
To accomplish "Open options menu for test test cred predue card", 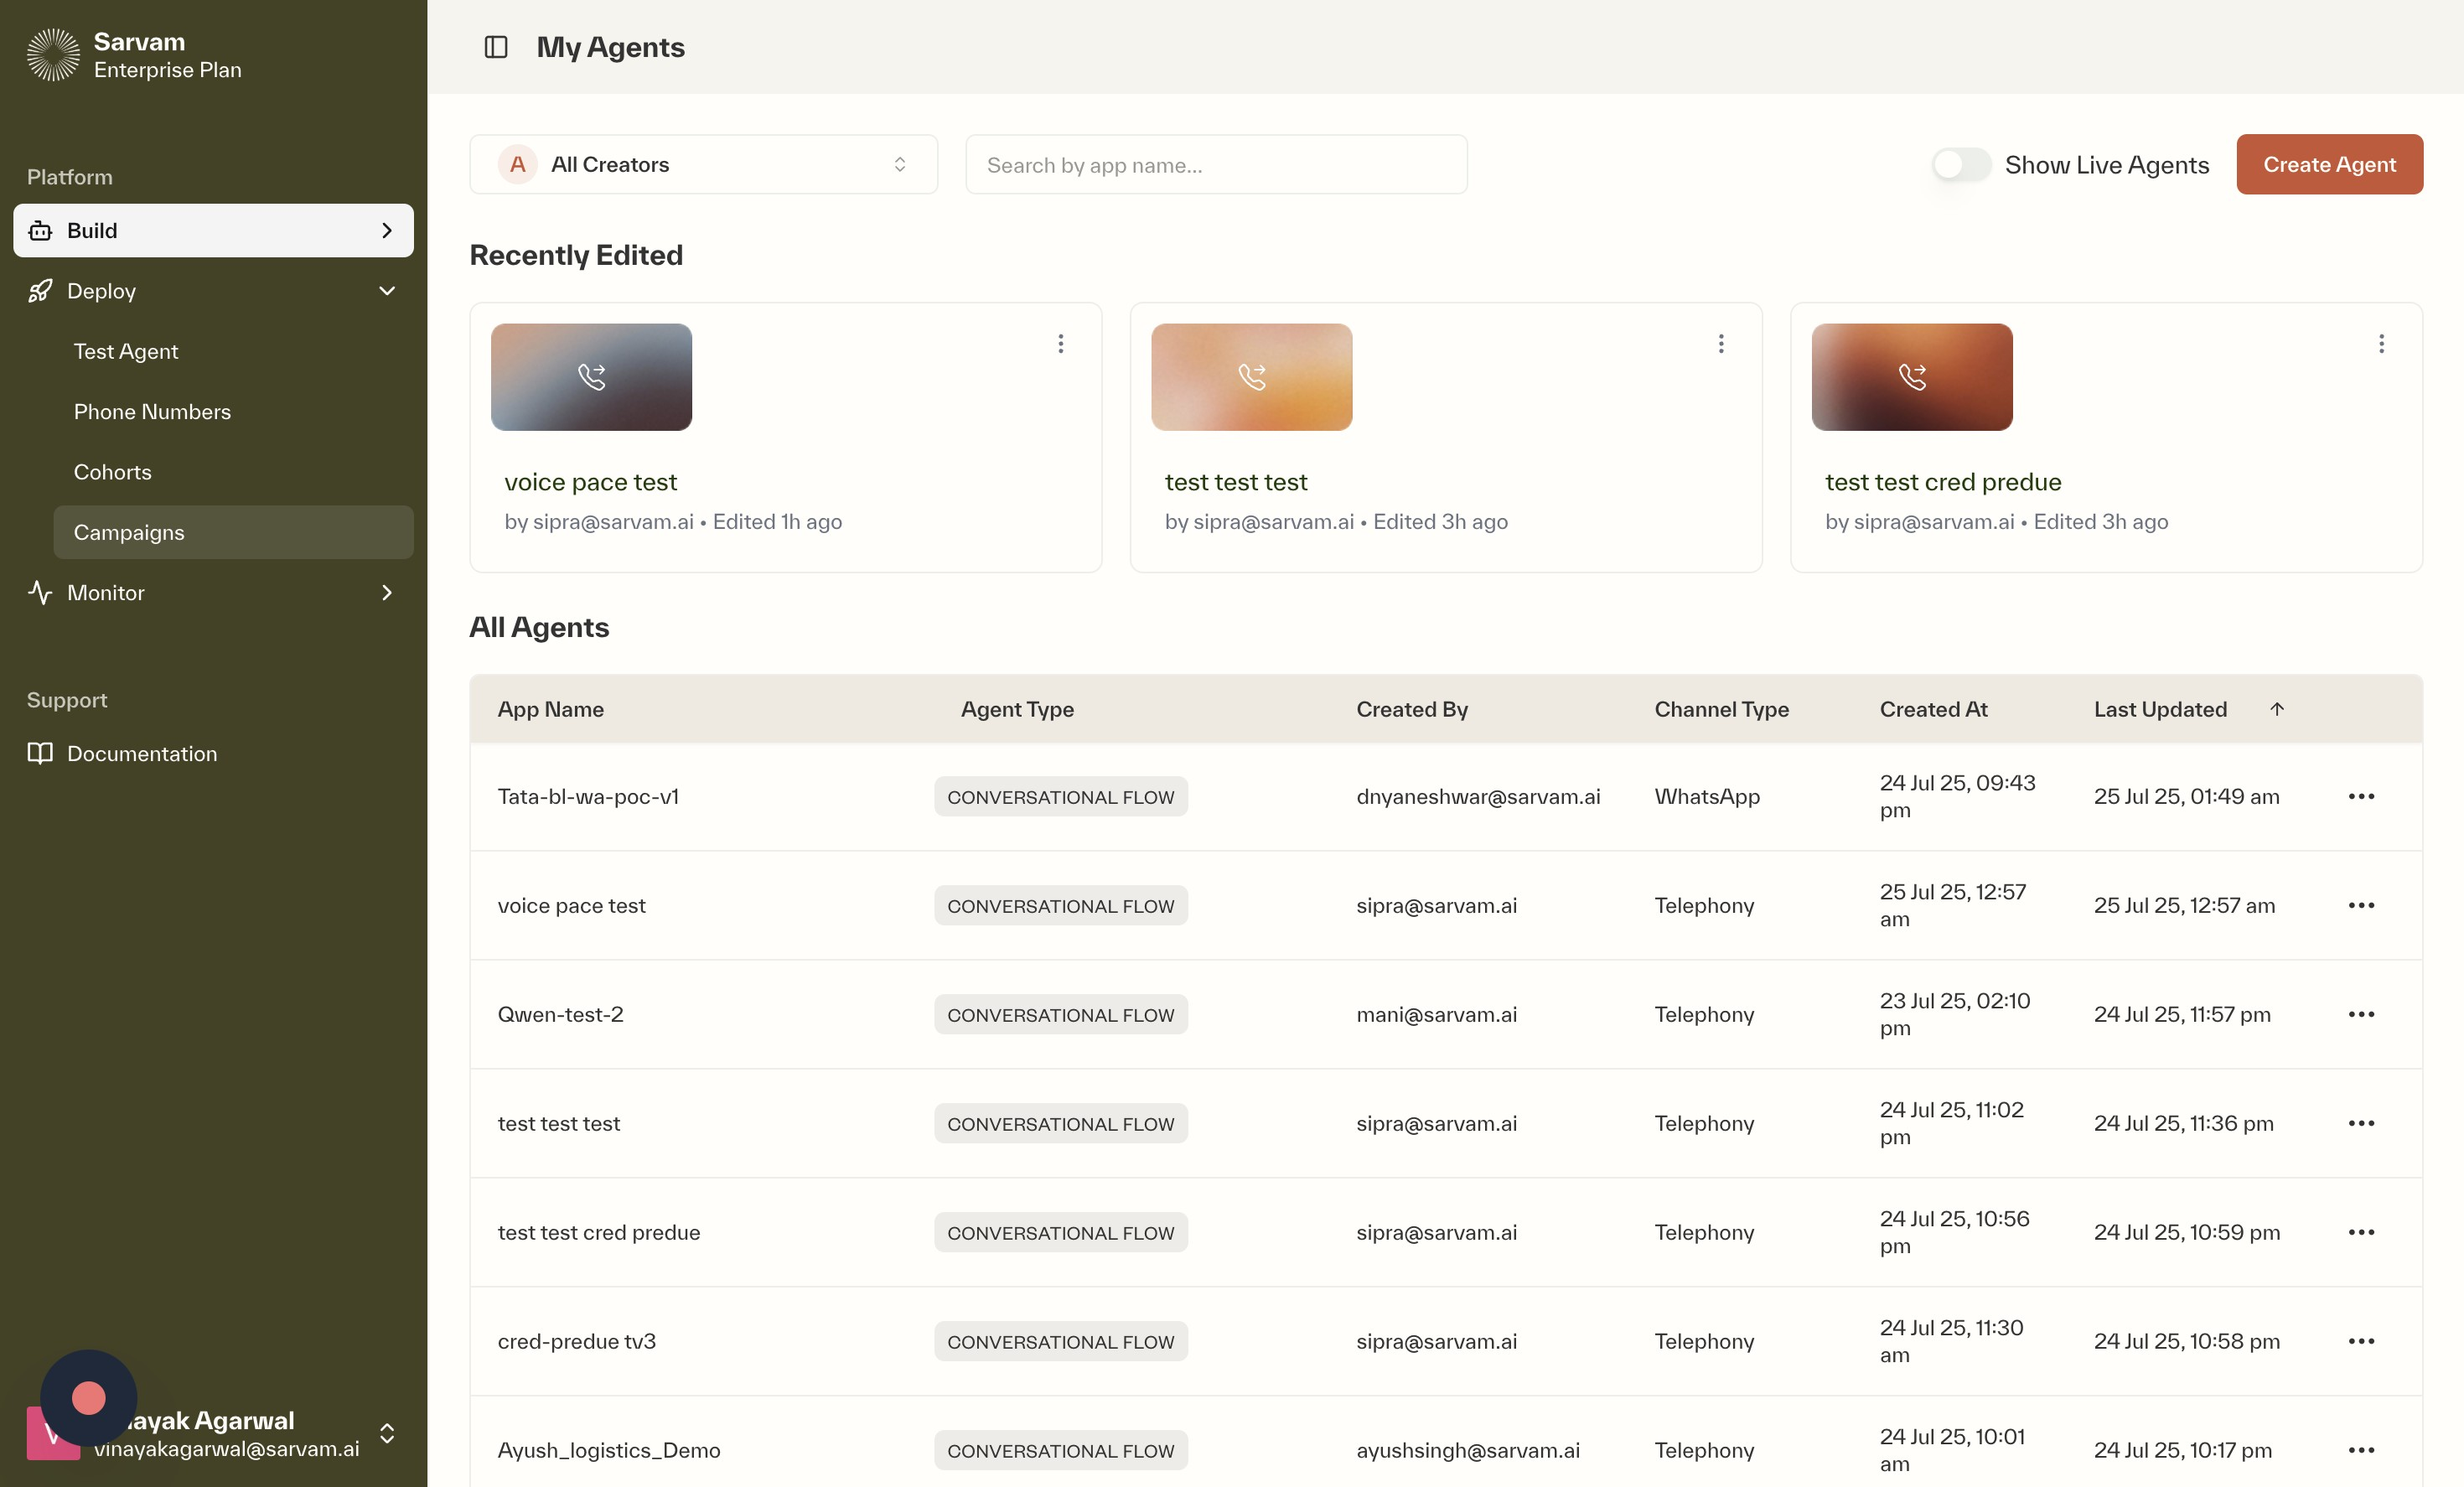I will 2382,344.
